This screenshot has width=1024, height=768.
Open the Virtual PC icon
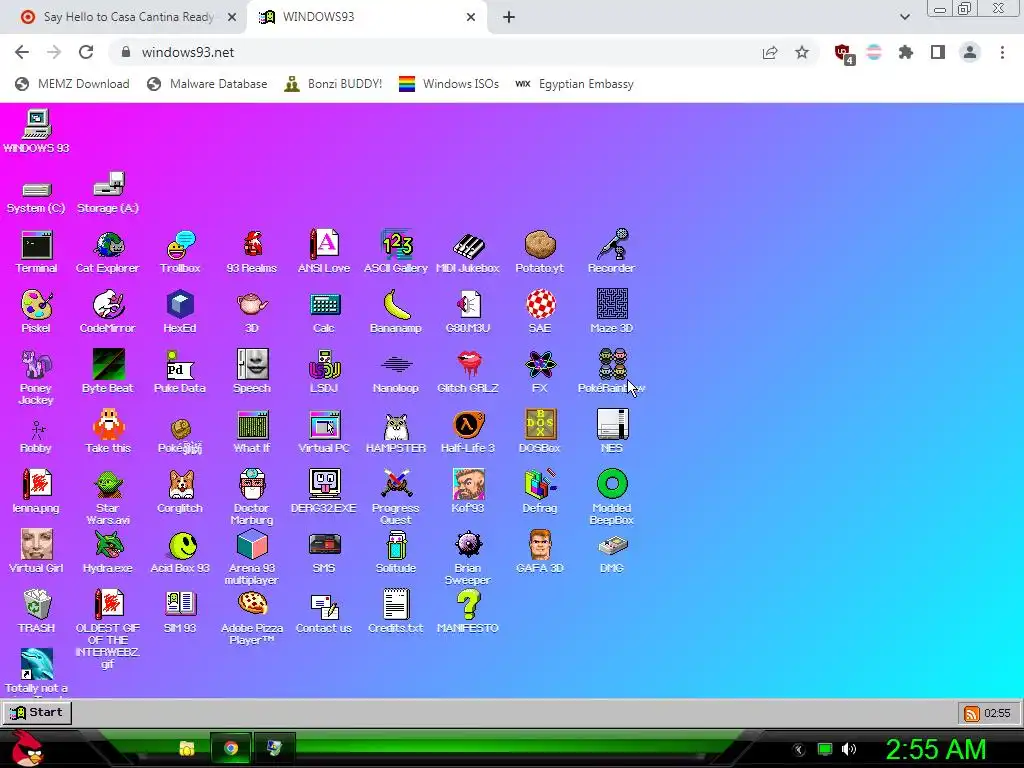tap(324, 432)
